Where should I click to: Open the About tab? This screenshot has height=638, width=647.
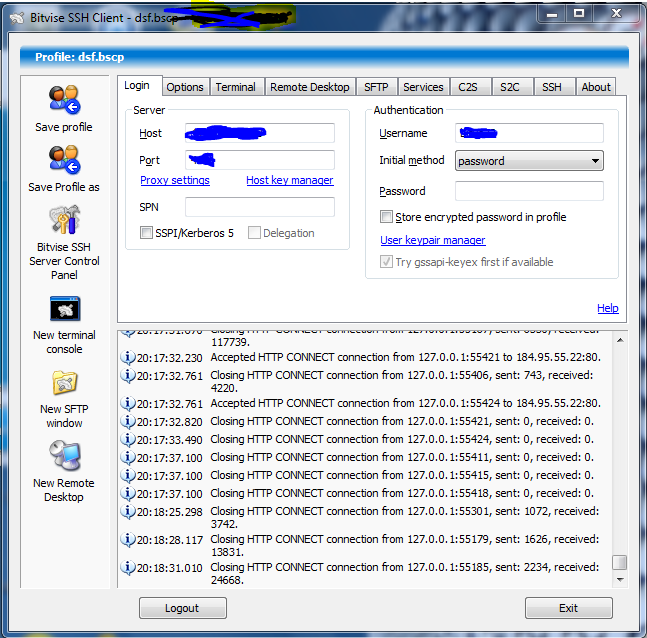pyautogui.click(x=596, y=87)
